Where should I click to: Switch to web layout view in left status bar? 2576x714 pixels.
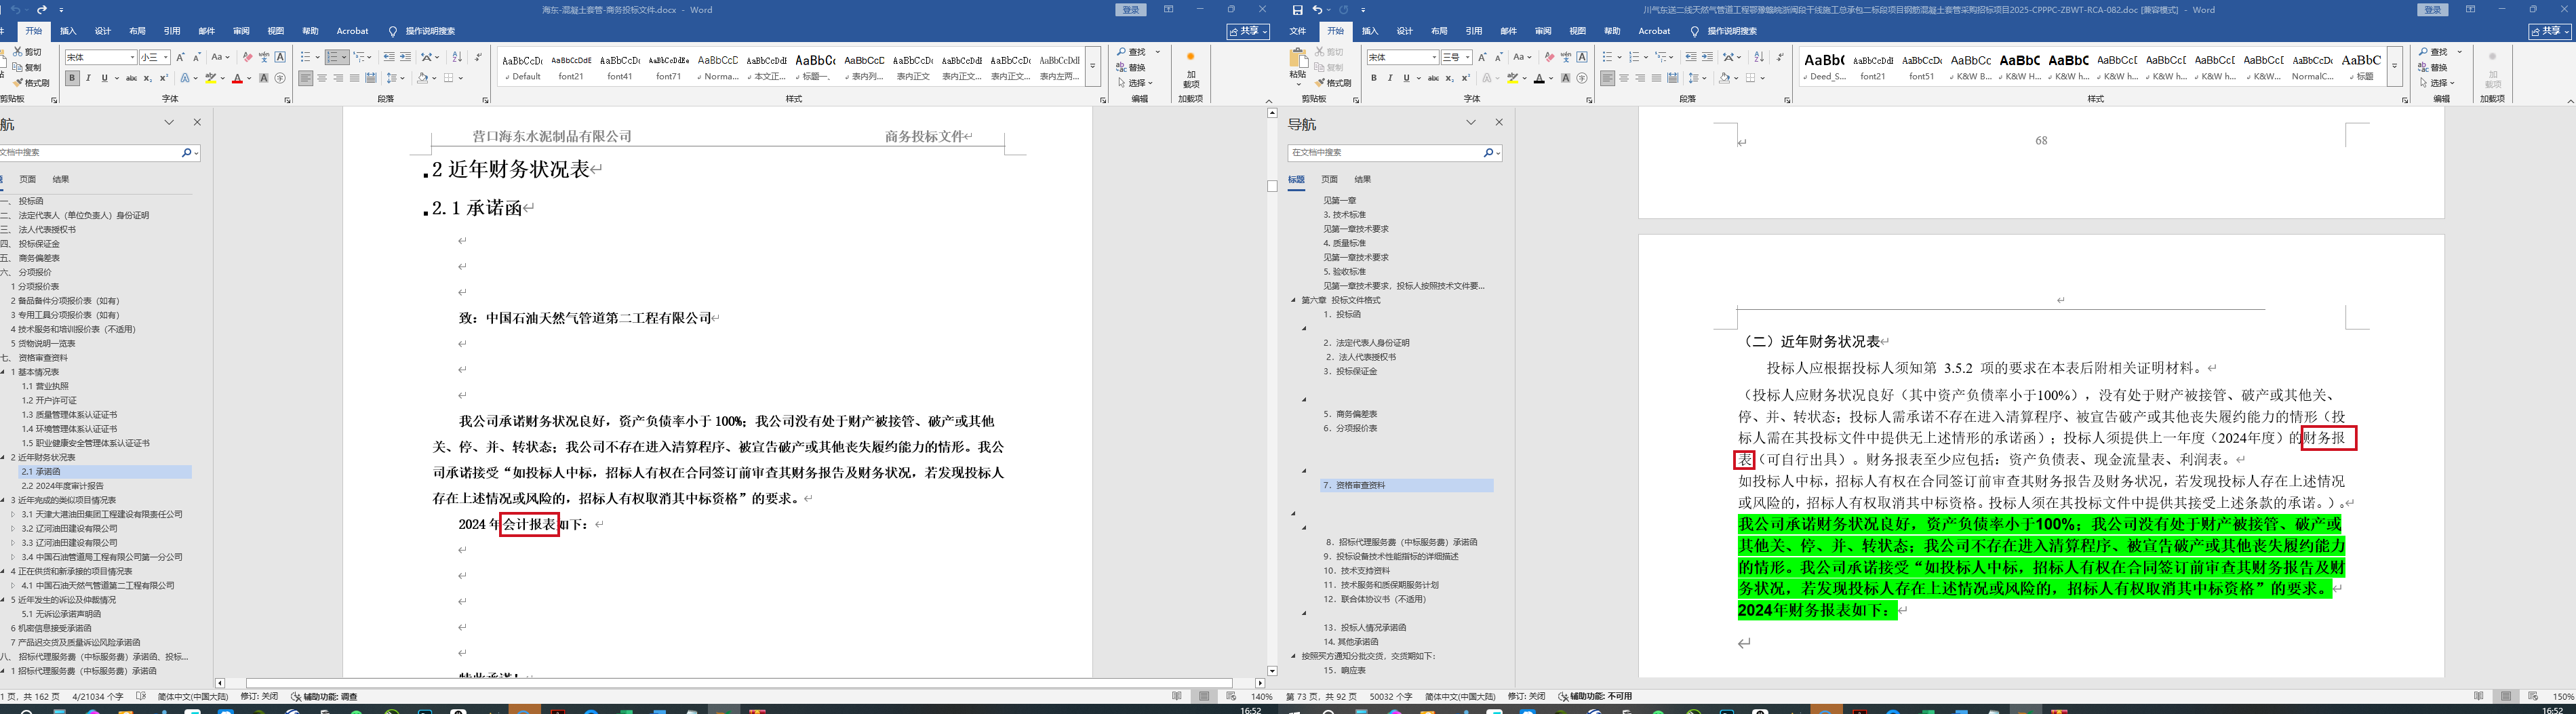tap(1231, 696)
